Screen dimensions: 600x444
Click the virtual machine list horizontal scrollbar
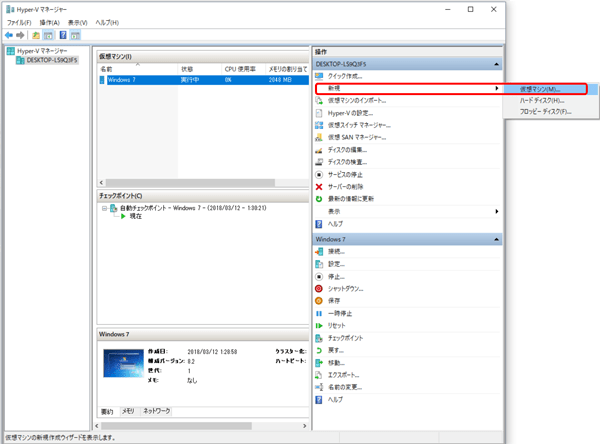190,183
